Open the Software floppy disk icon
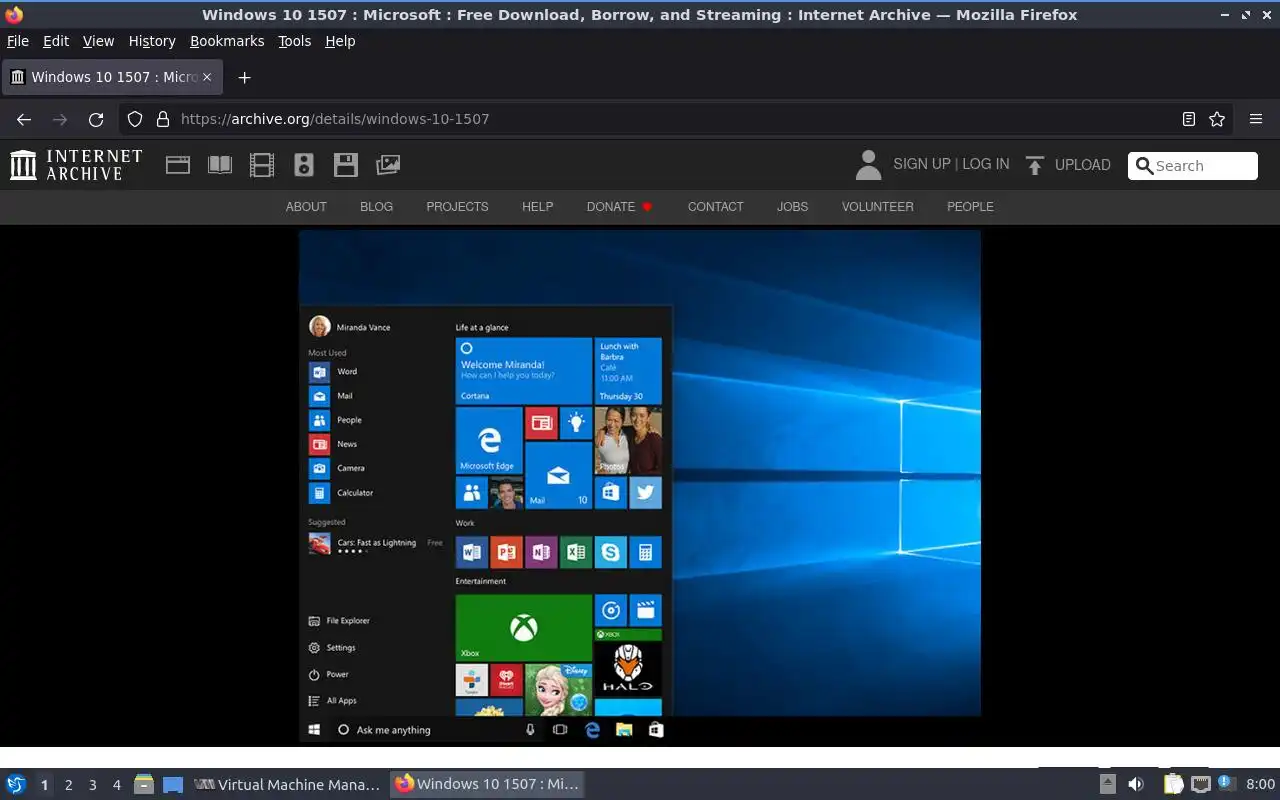The height and width of the screenshot is (800, 1280). point(346,165)
